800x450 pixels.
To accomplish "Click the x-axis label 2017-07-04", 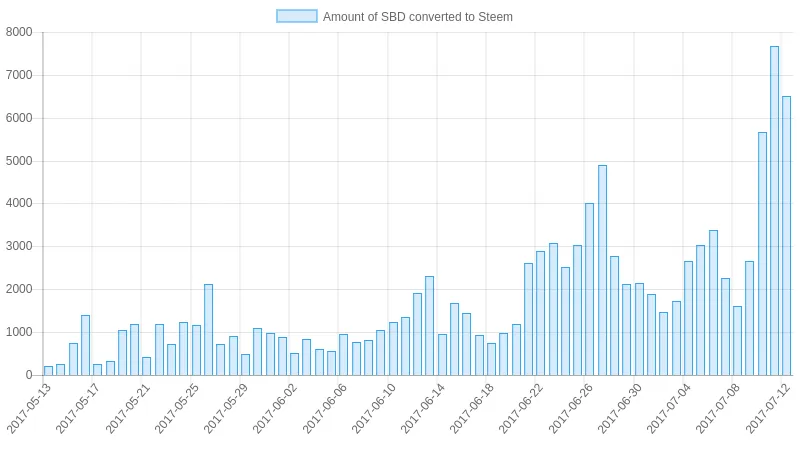I will click(668, 409).
